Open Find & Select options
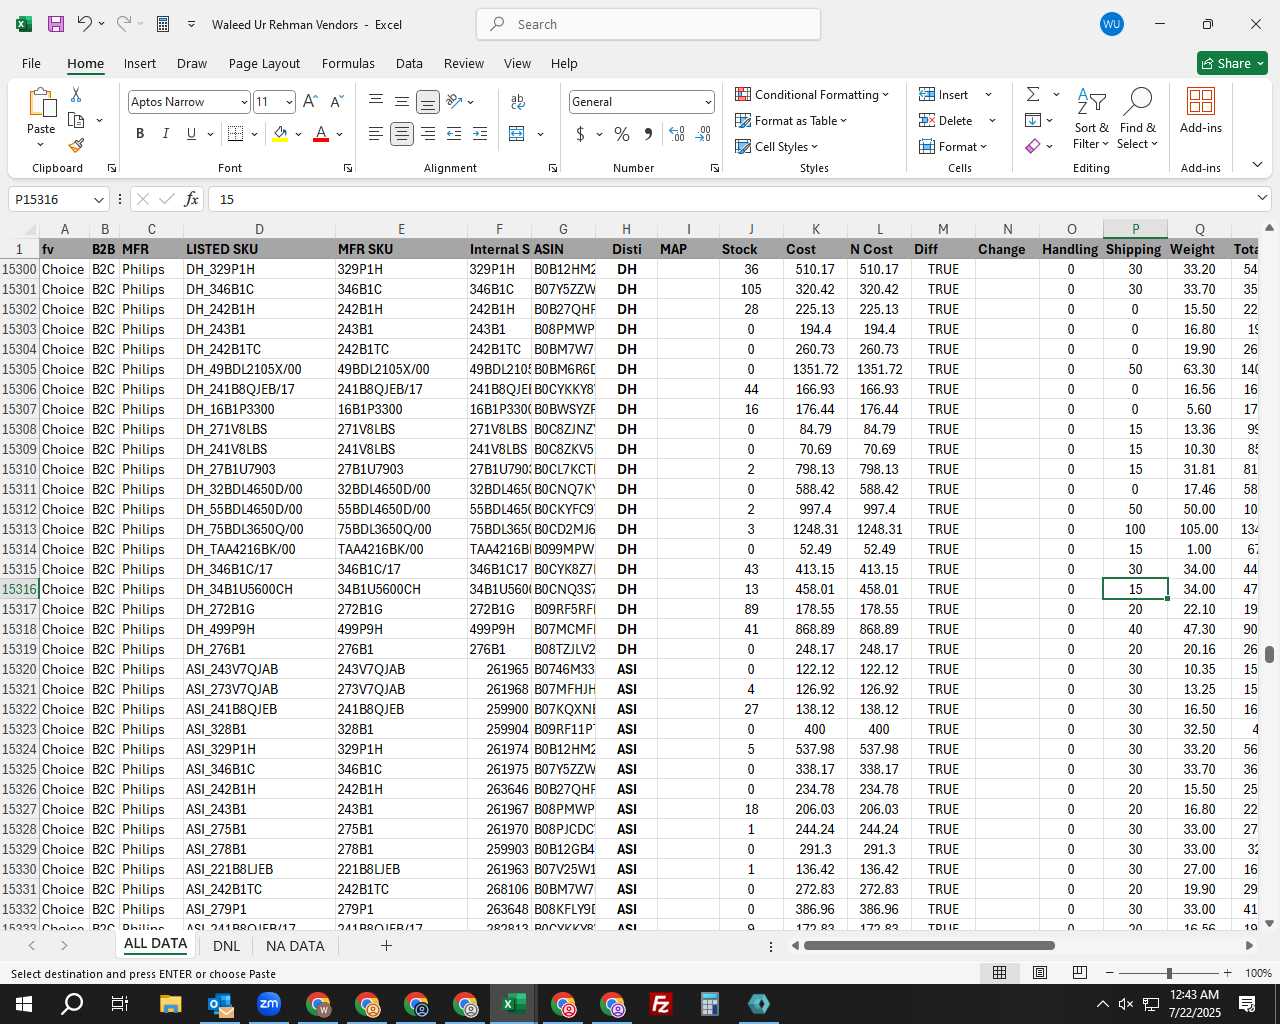 point(1138,118)
